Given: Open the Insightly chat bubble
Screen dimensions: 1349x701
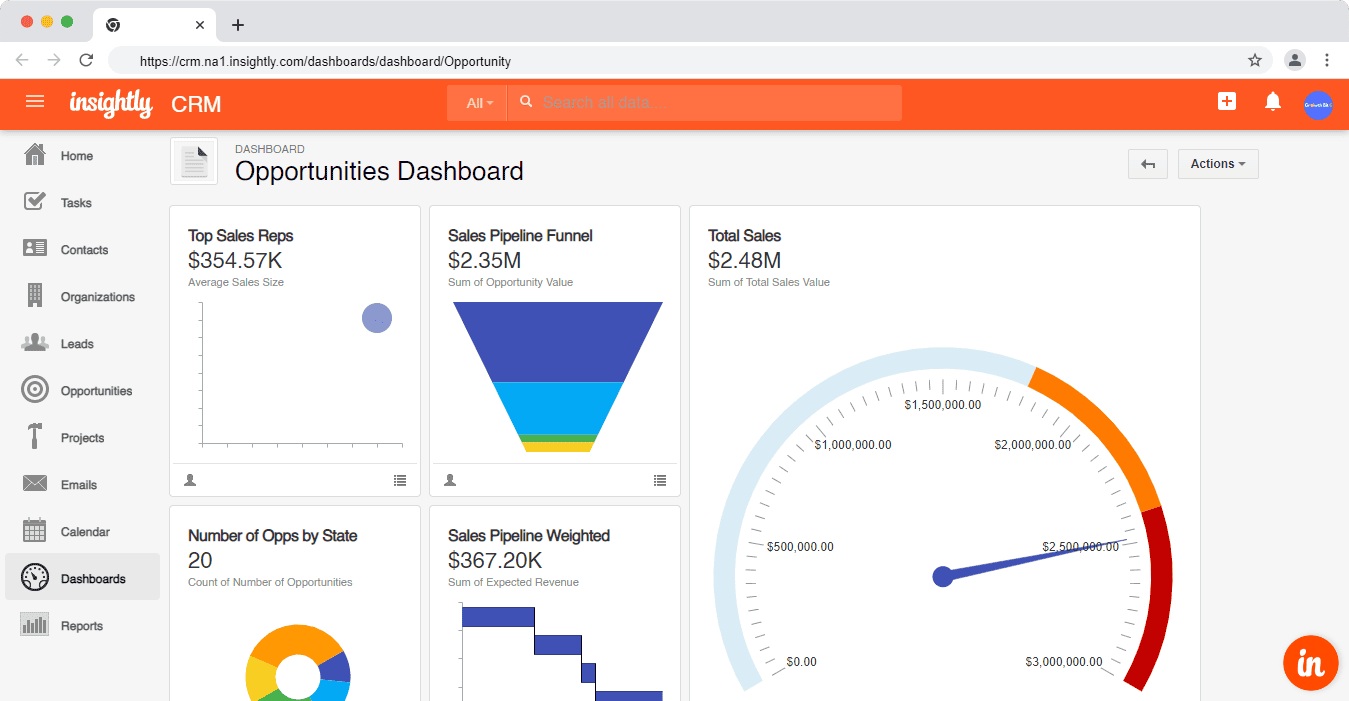Looking at the screenshot, I should (1310, 663).
